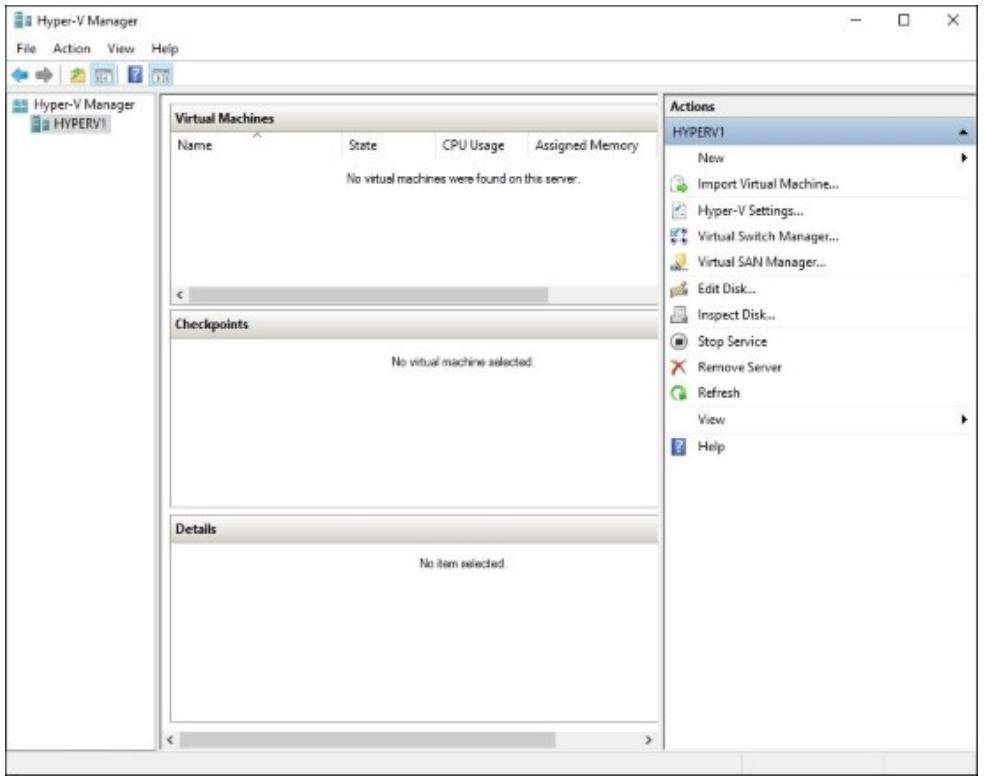Click the green Refresh icon
The height and width of the screenshot is (780, 984).
click(x=679, y=393)
